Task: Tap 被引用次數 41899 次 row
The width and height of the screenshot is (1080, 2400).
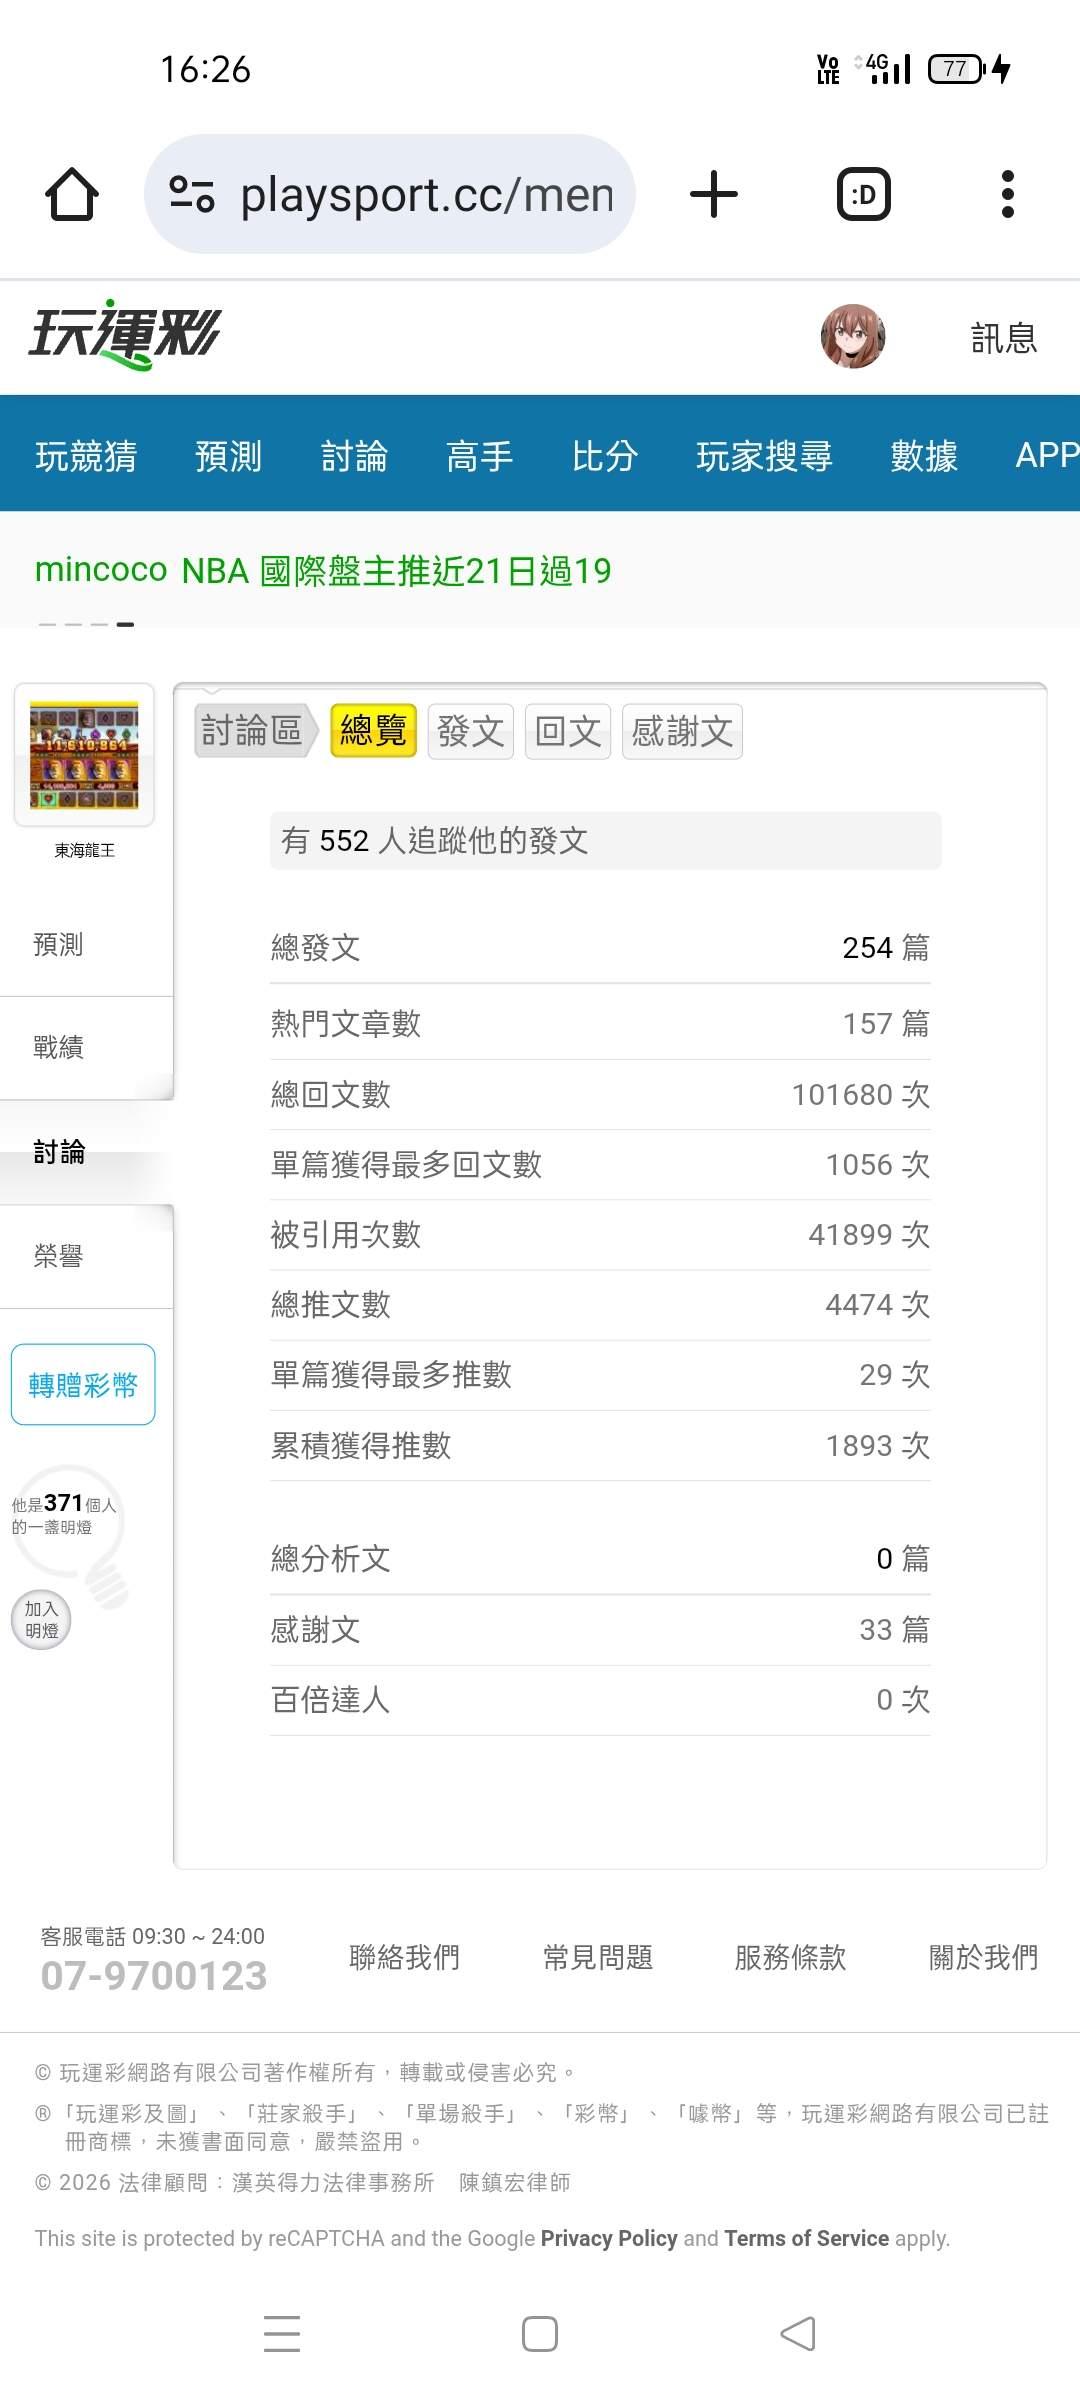Action: (x=600, y=1234)
